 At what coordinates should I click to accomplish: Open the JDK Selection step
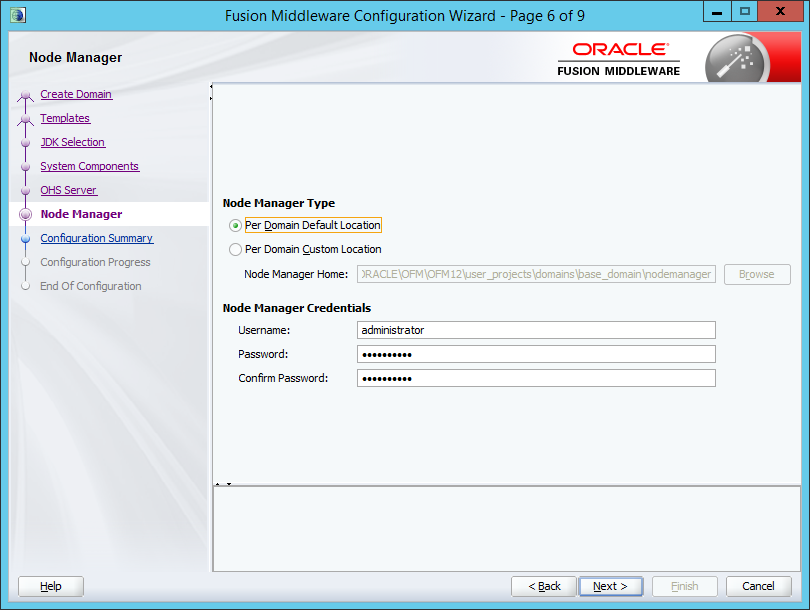72,142
